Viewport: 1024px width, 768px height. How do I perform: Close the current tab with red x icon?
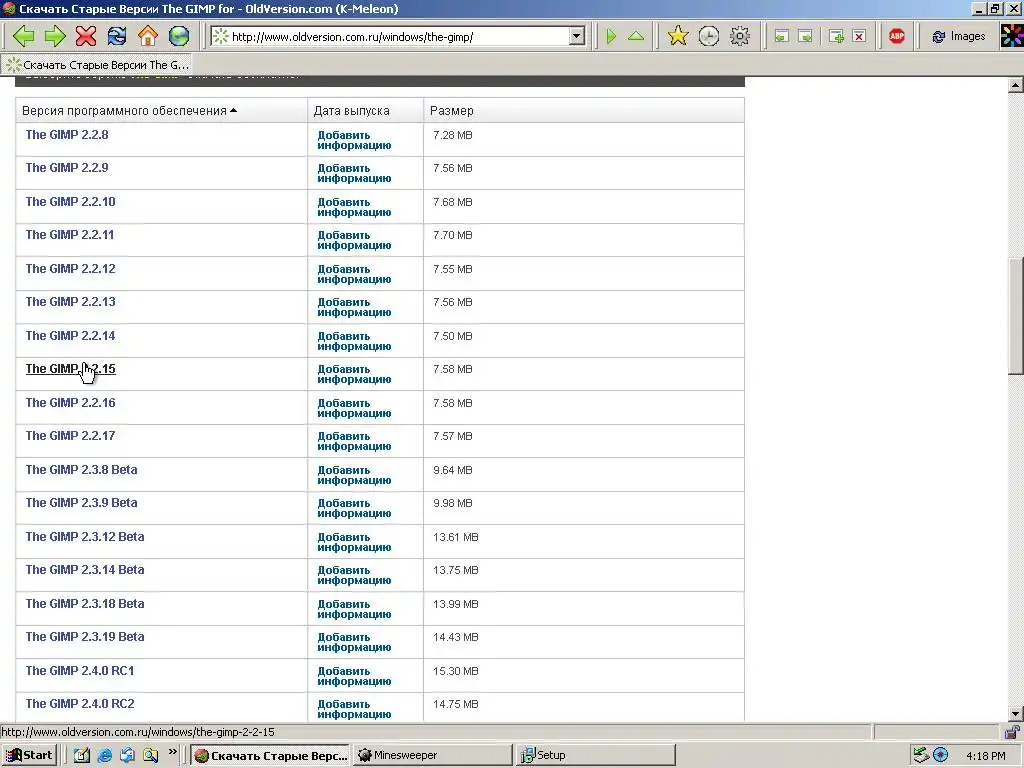pyautogui.click(x=860, y=37)
